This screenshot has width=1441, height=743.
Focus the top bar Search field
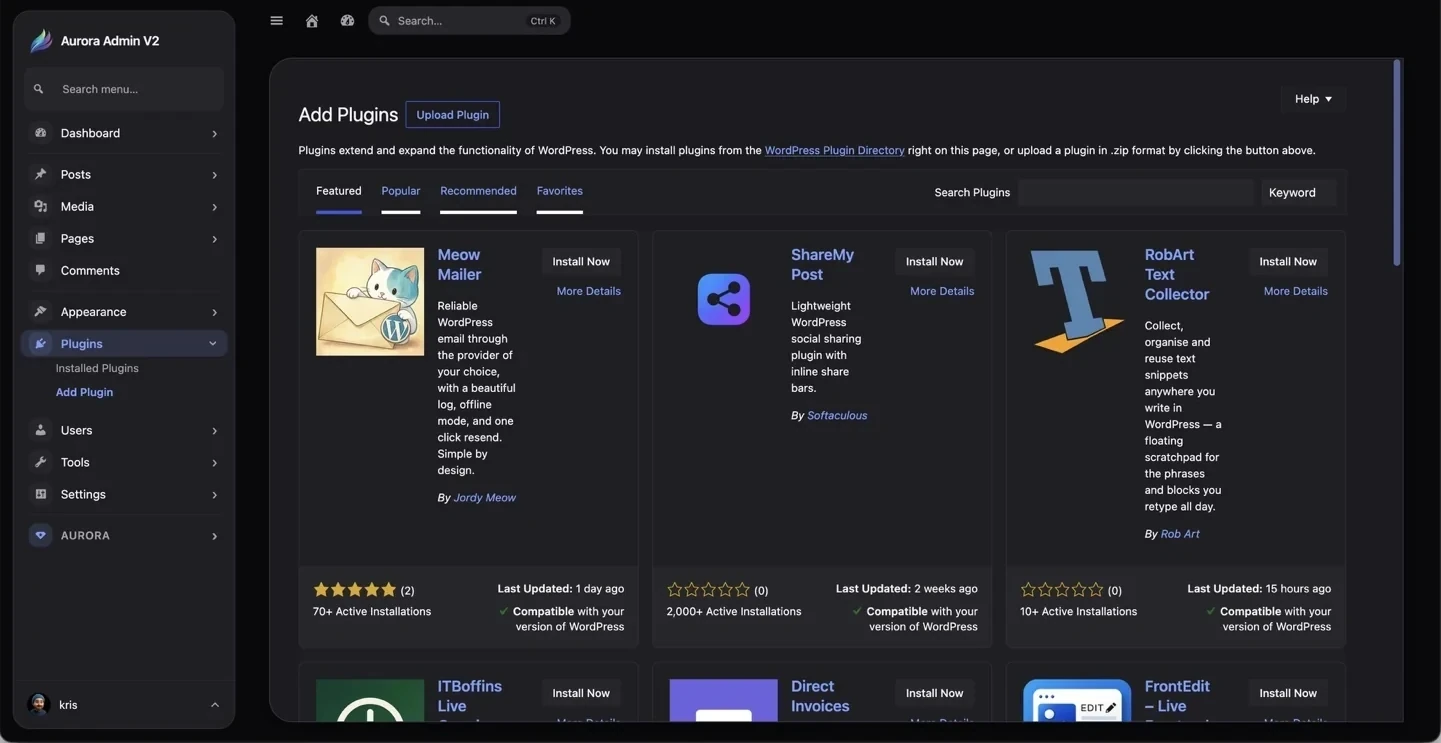(469, 21)
